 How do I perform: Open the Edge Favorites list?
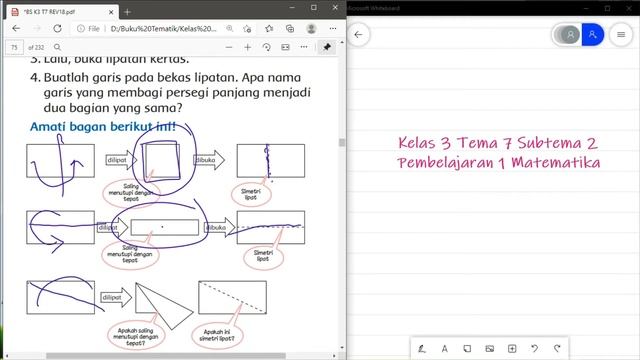269,29
